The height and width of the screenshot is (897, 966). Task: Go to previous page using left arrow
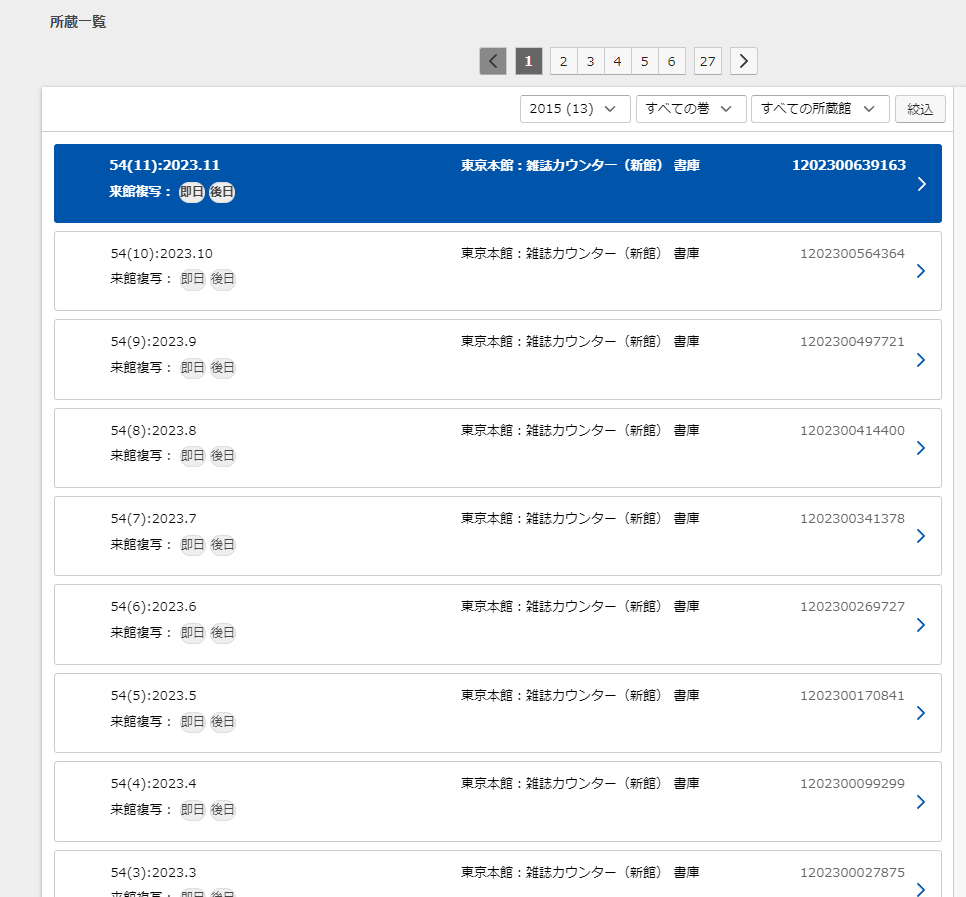493,61
